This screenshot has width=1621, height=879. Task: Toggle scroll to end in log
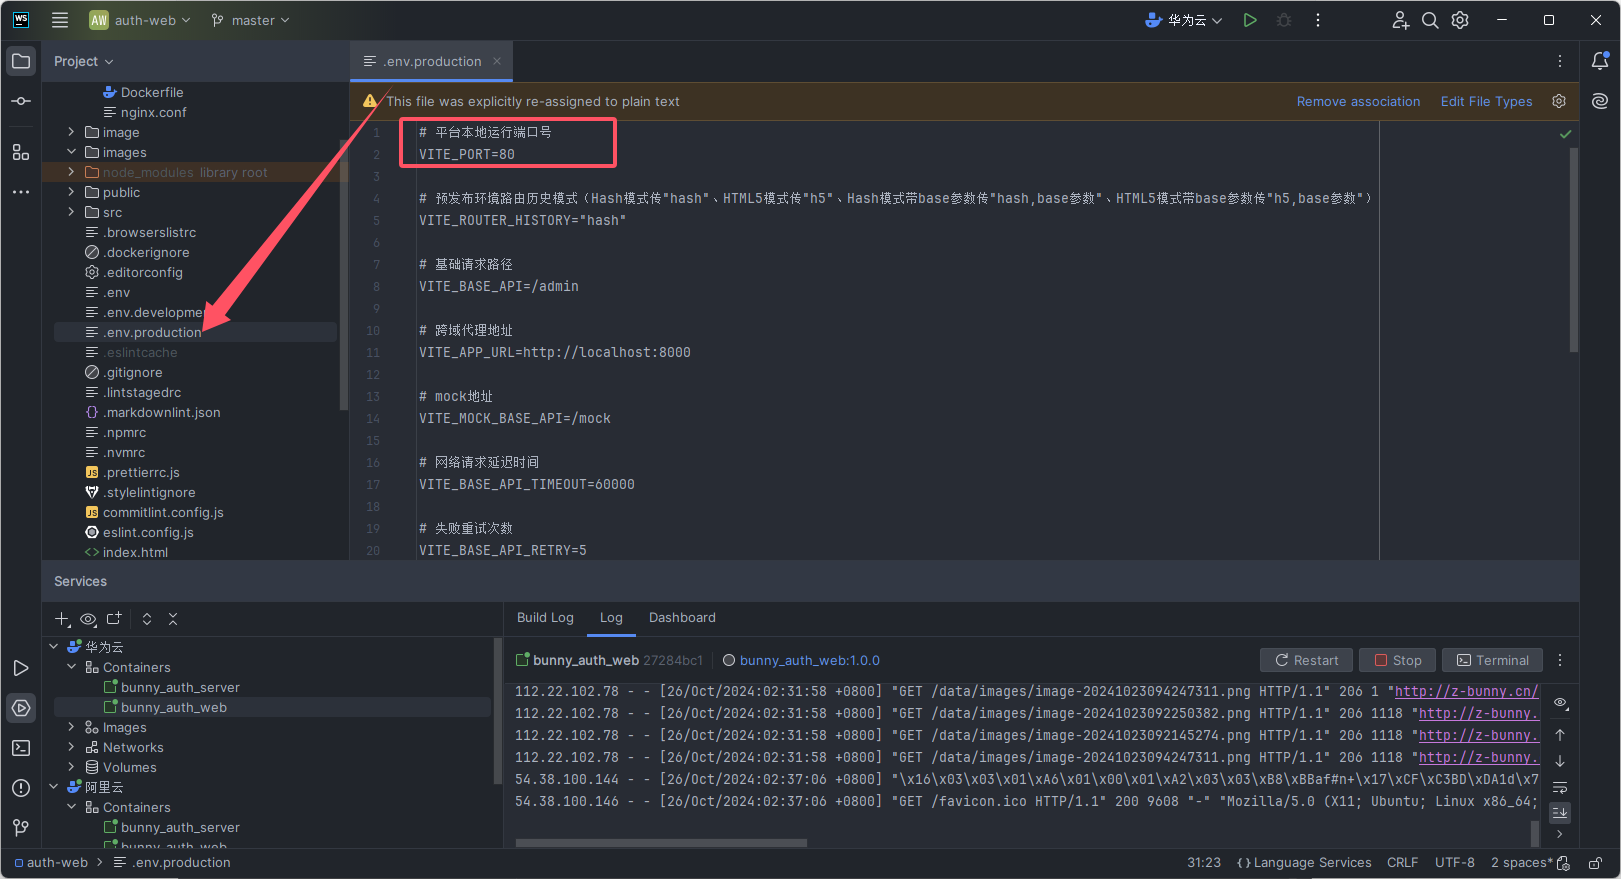[x=1560, y=812]
